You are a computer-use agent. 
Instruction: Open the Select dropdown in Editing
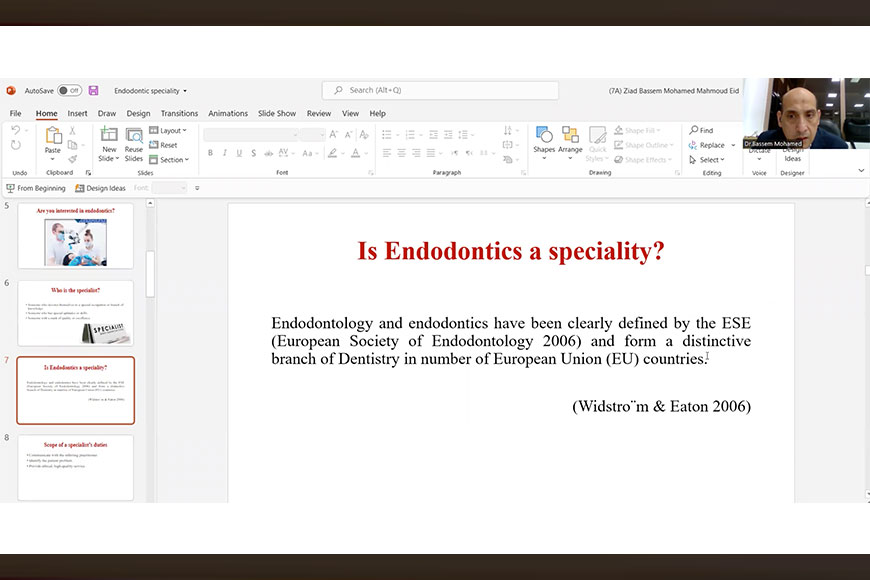[707, 159]
